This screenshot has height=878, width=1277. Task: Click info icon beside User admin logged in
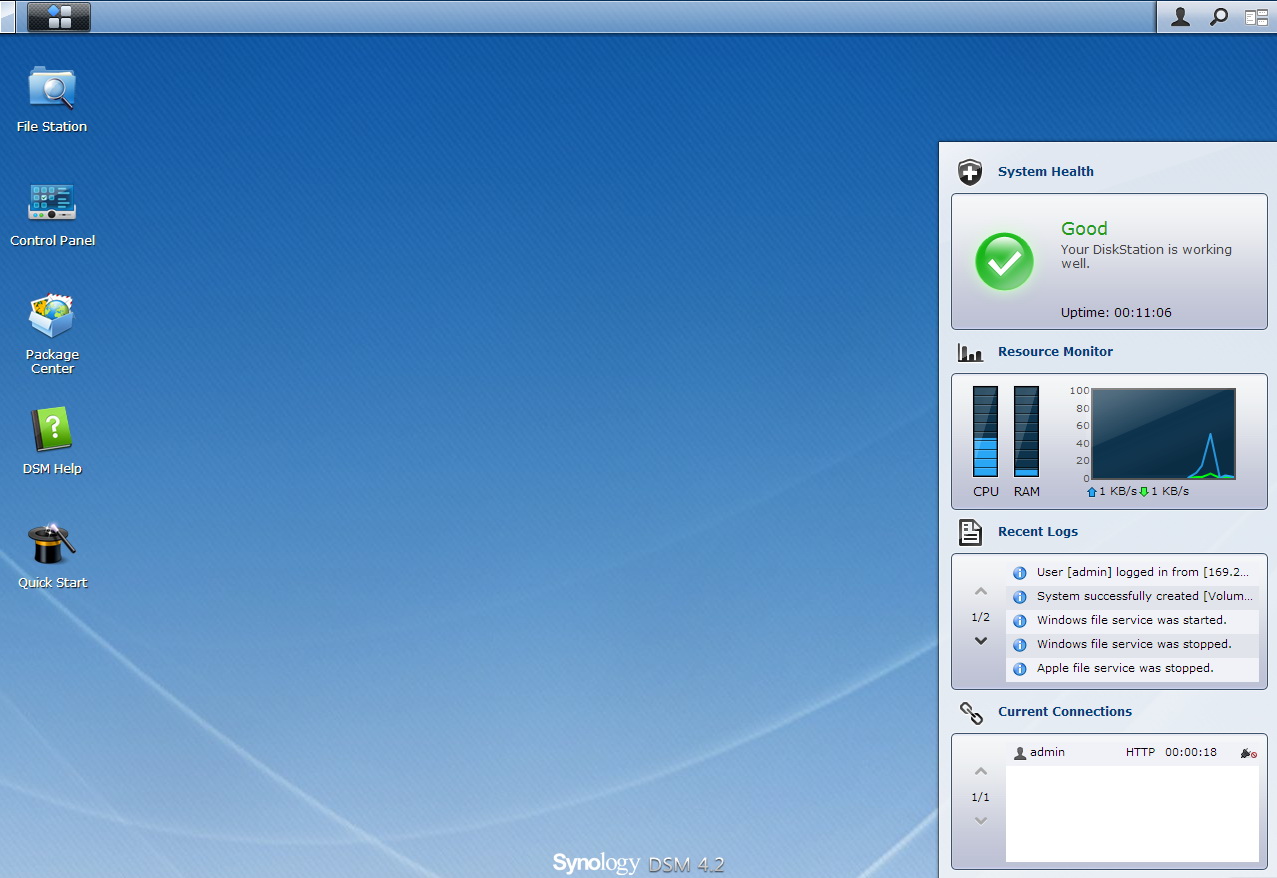1020,573
